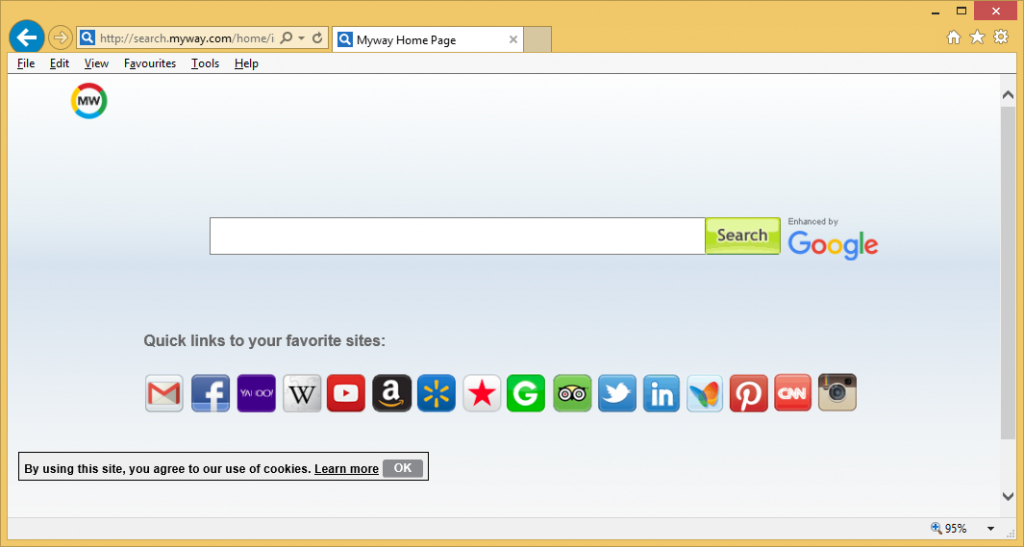Open the Instagram camera icon
This screenshot has height=547, width=1024.
(x=837, y=392)
